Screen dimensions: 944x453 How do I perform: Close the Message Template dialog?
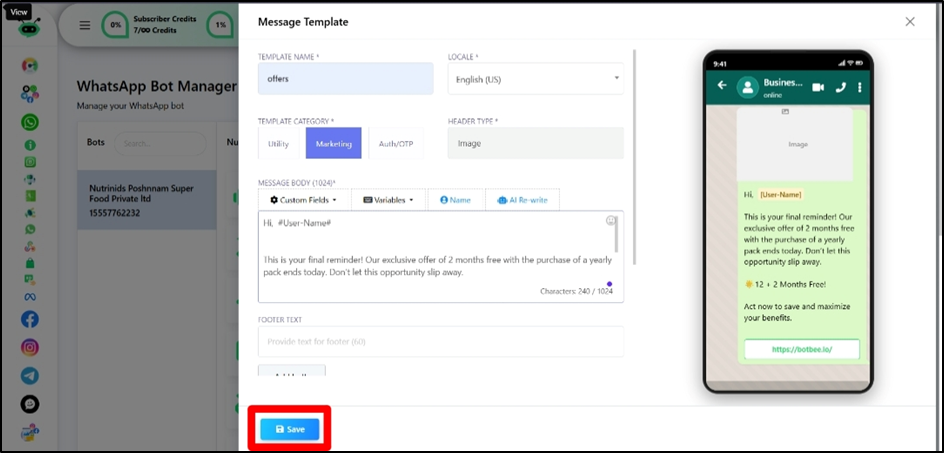[x=909, y=22]
